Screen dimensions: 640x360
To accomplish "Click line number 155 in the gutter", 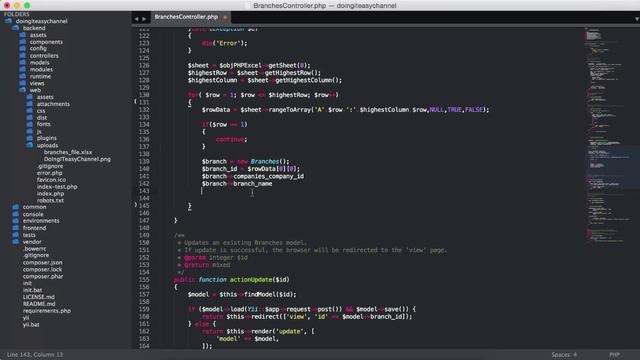I will pos(144,280).
